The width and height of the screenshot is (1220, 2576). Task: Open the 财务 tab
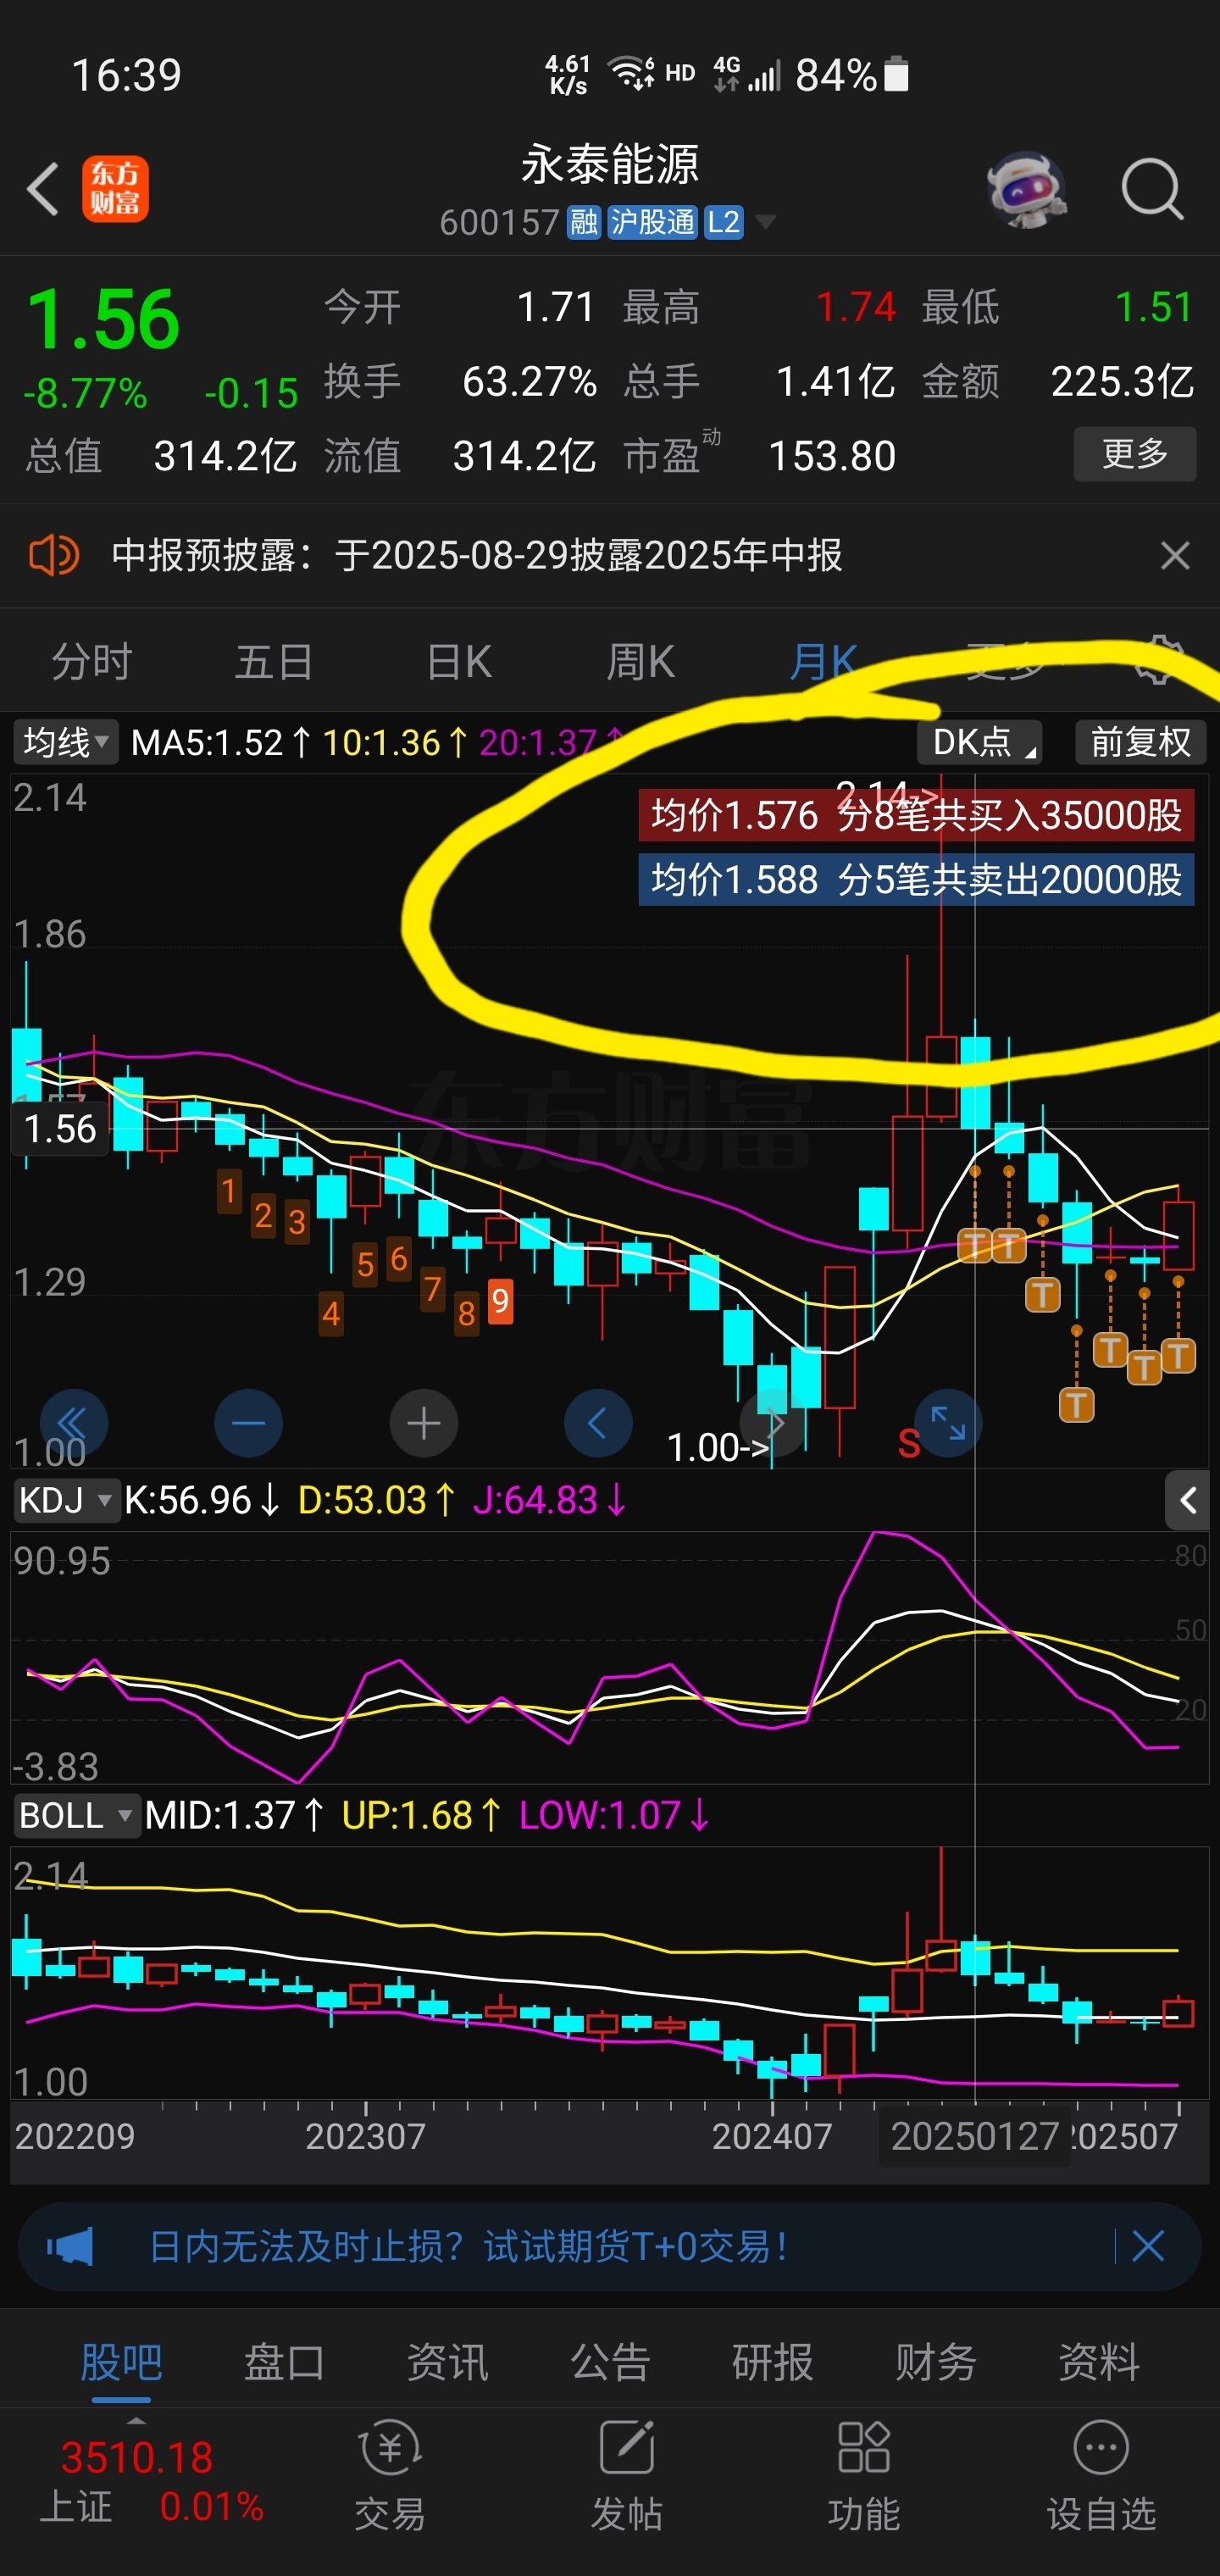pyautogui.click(x=936, y=2362)
